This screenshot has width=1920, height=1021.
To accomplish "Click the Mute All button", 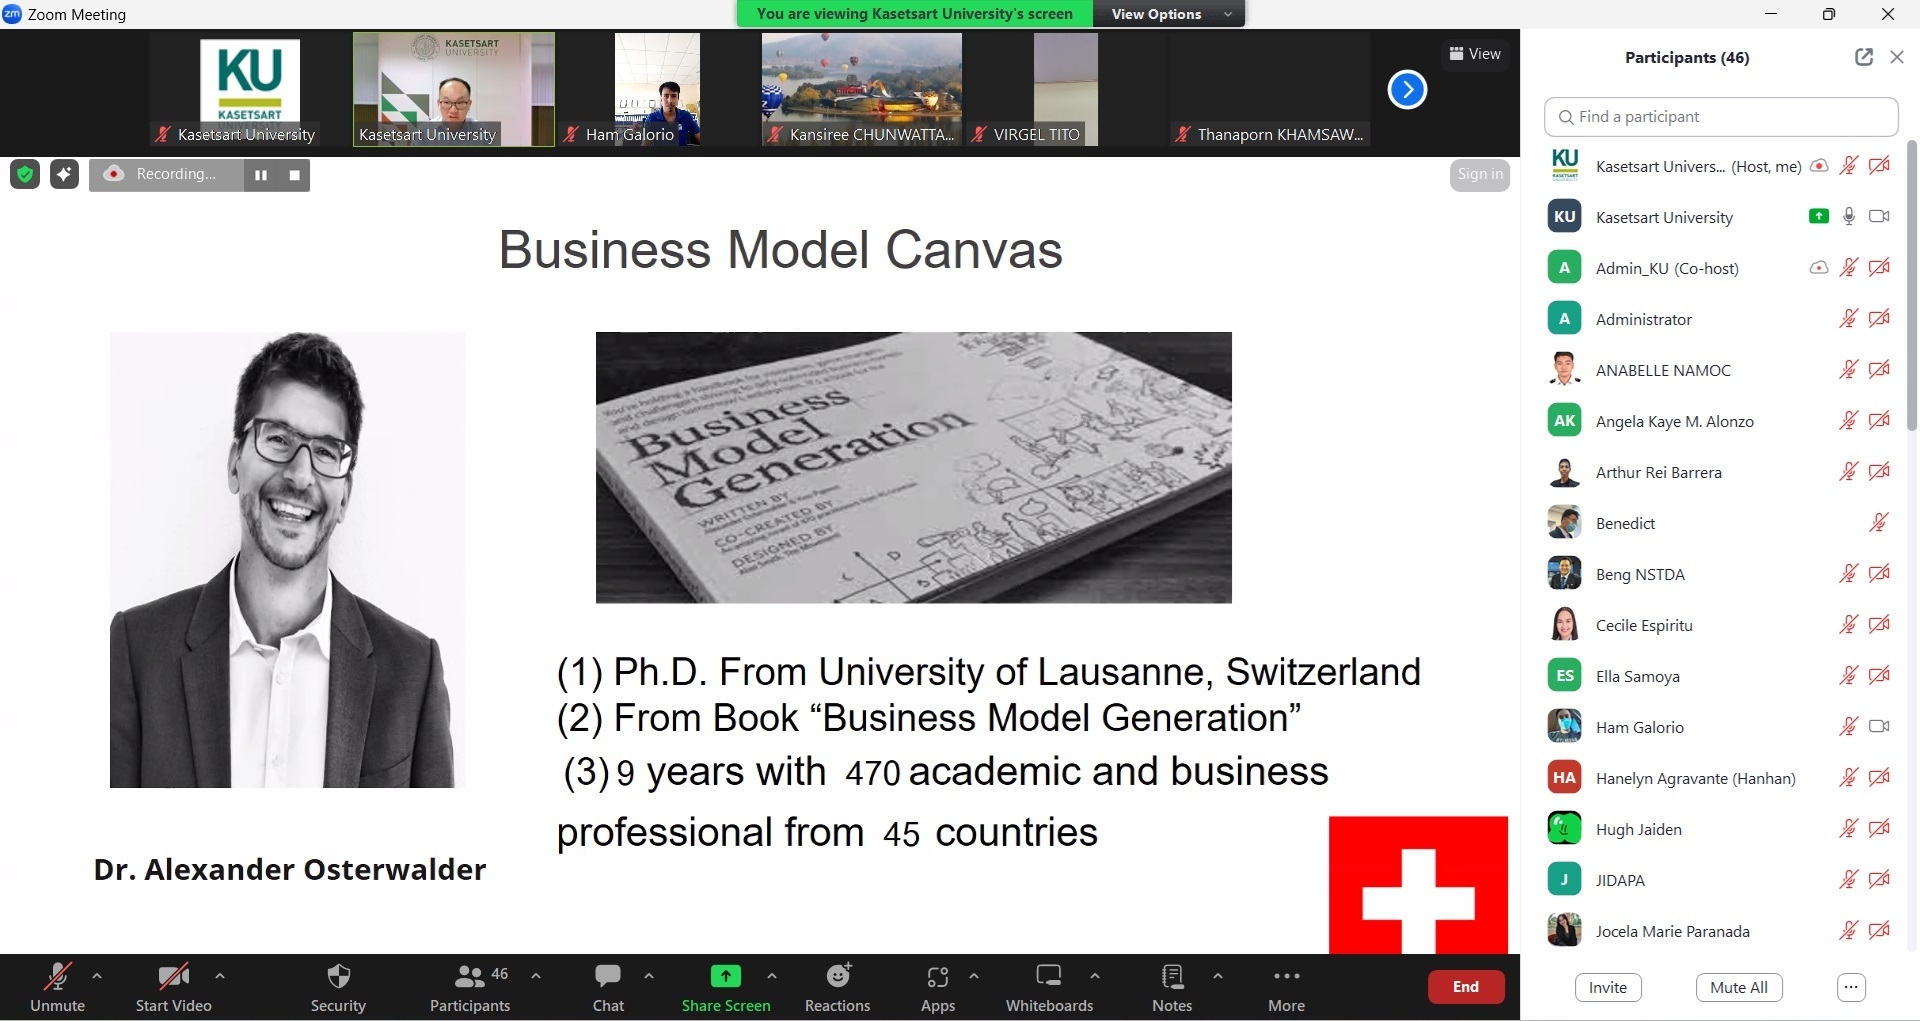I will coord(1738,988).
